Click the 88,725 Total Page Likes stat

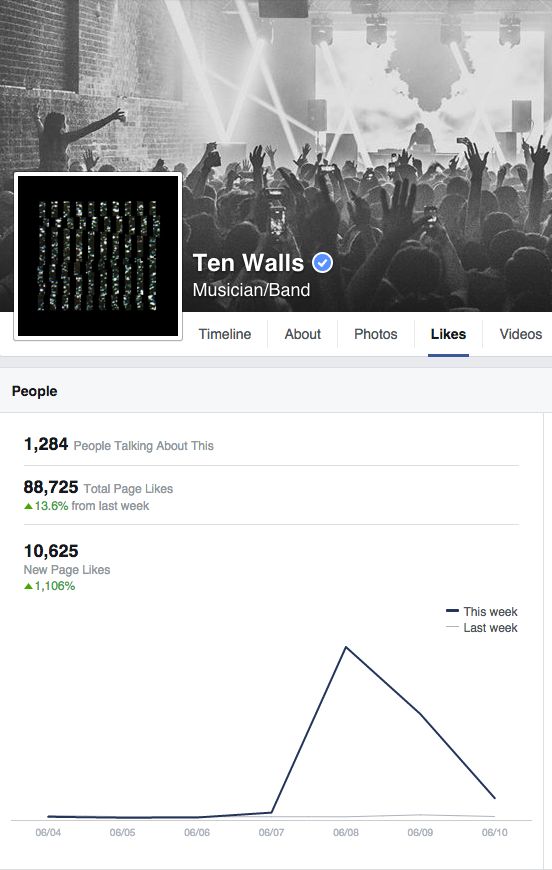[x=98, y=488]
